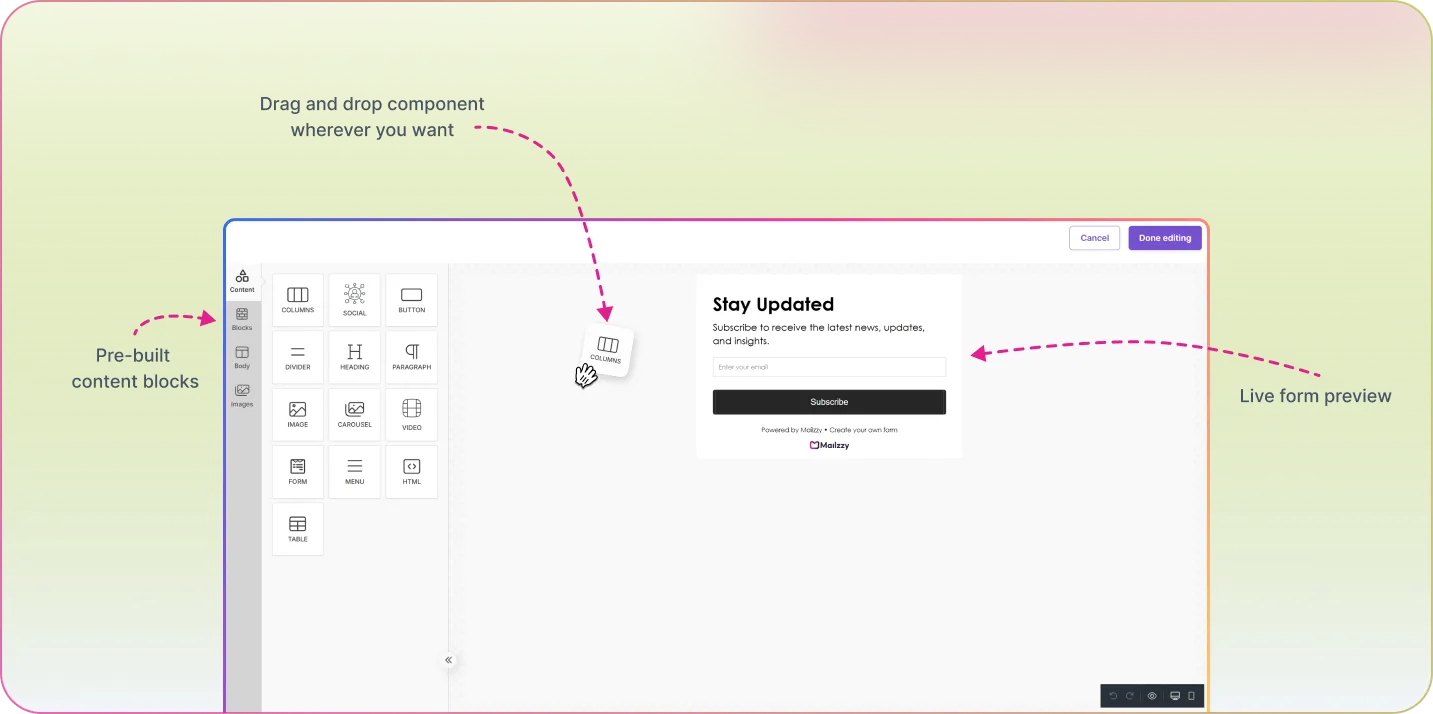Image resolution: width=1433 pixels, height=714 pixels.
Task: Click the Done editing button
Action: pos(1165,238)
